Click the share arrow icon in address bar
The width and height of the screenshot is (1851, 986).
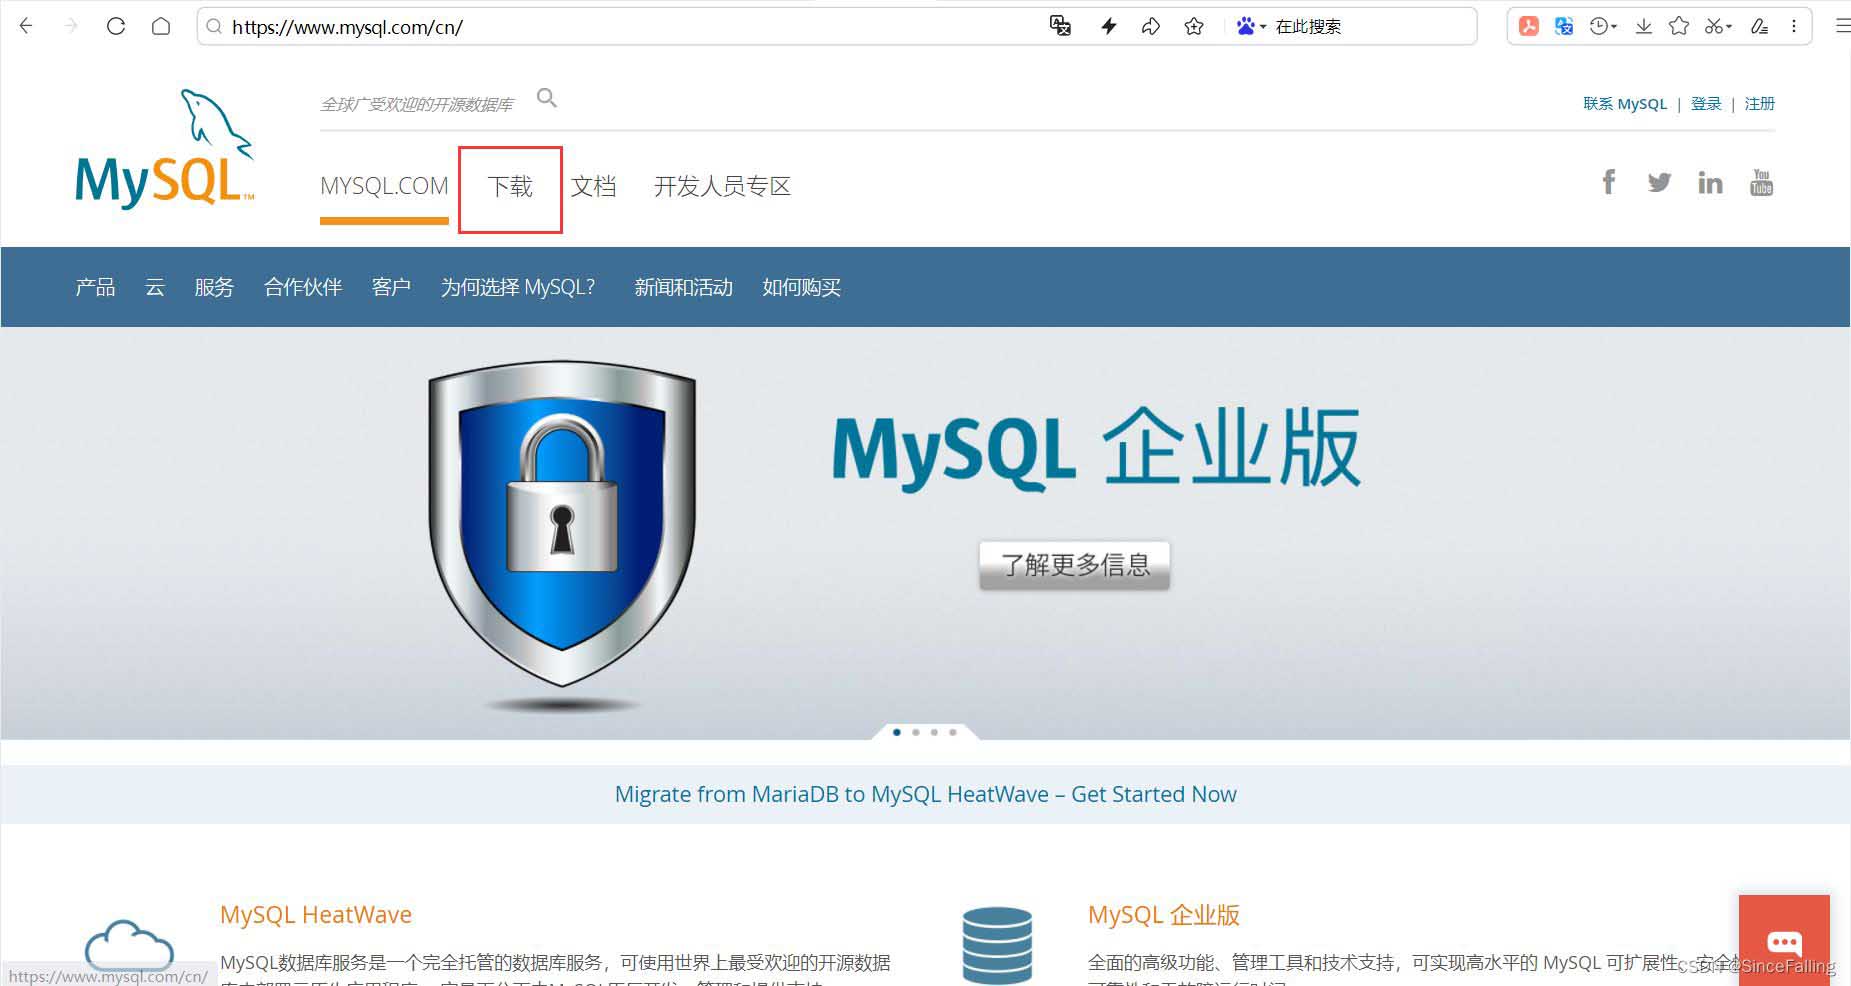click(x=1151, y=26)
